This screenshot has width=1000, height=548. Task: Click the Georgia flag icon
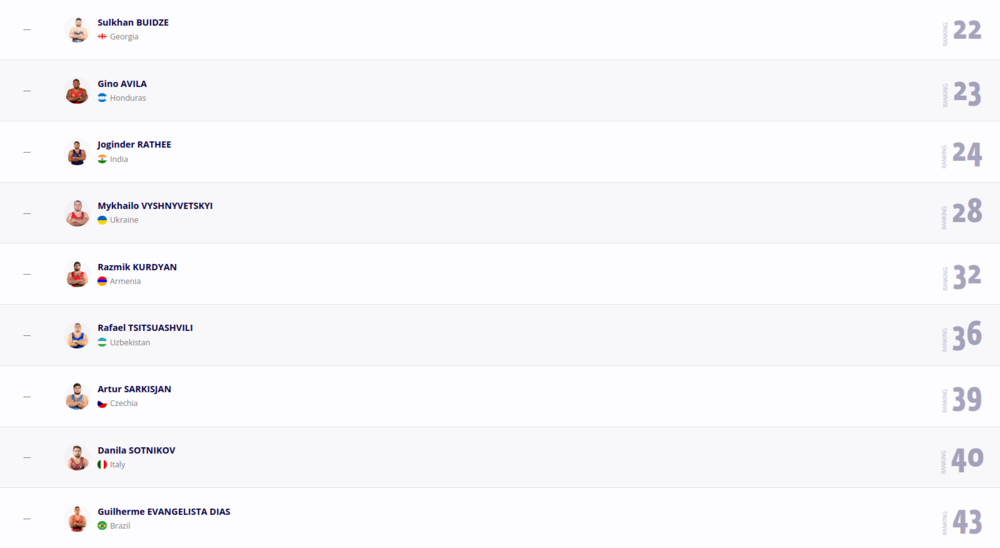102,36
